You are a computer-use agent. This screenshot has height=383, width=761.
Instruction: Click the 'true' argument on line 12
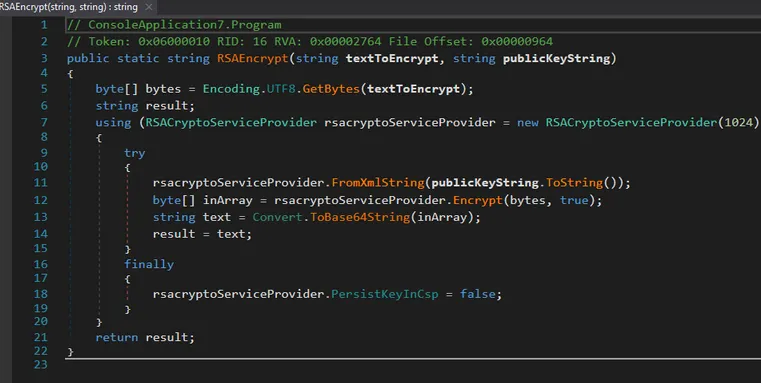pyautogui.click(x=574, y=200)
